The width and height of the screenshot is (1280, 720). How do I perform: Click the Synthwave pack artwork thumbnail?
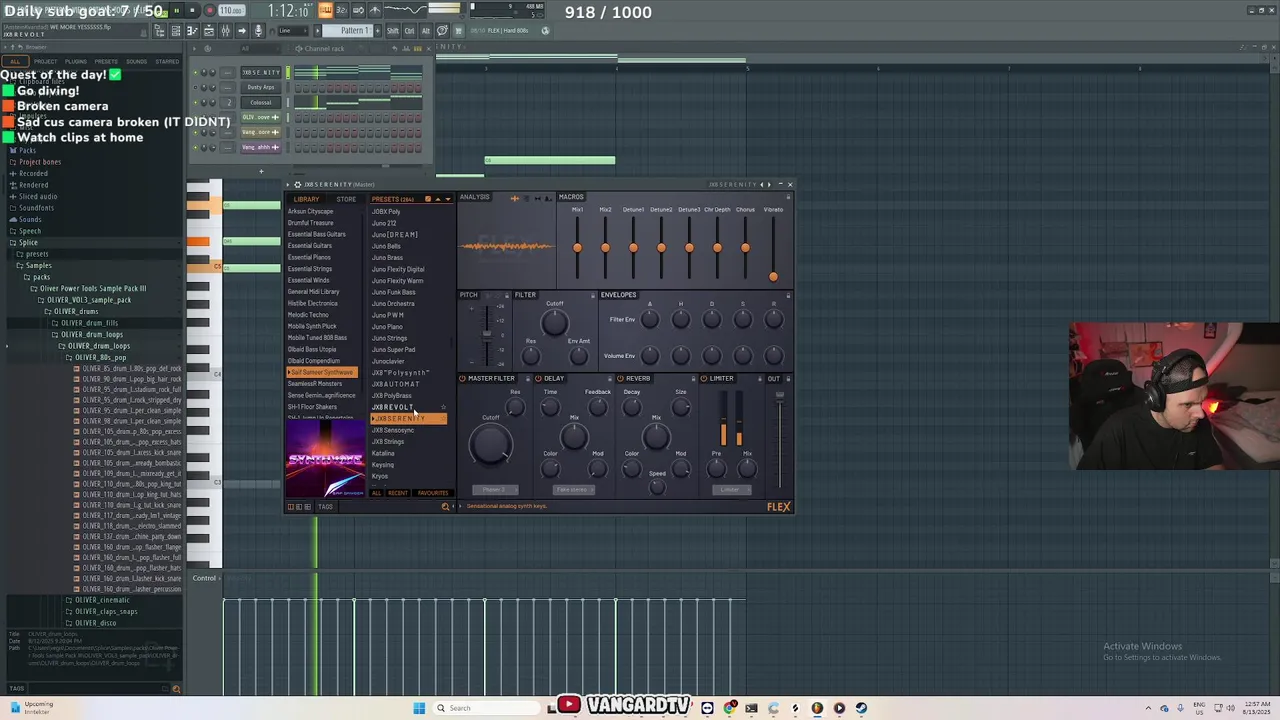pyautogui.click(x=325, y=459)
